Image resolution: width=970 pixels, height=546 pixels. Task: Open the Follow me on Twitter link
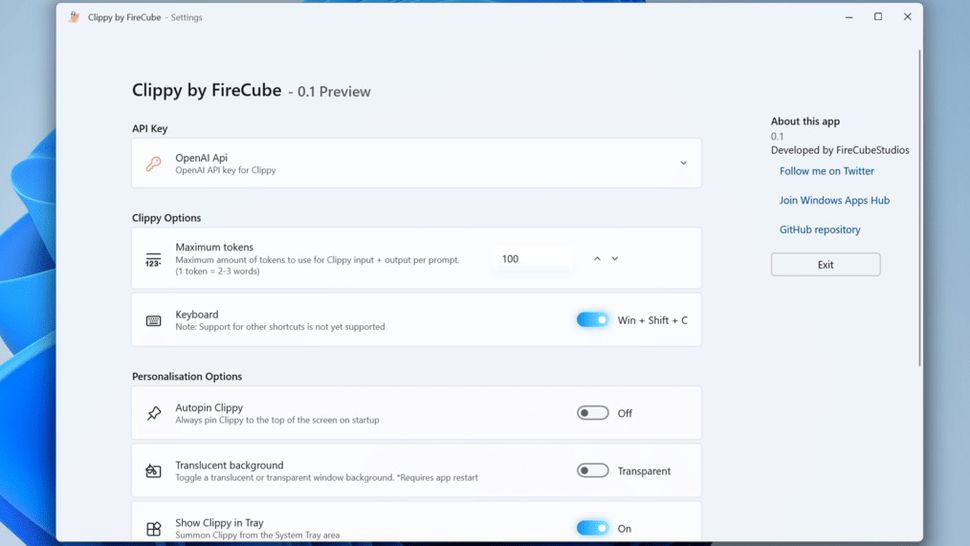(826, 171)
